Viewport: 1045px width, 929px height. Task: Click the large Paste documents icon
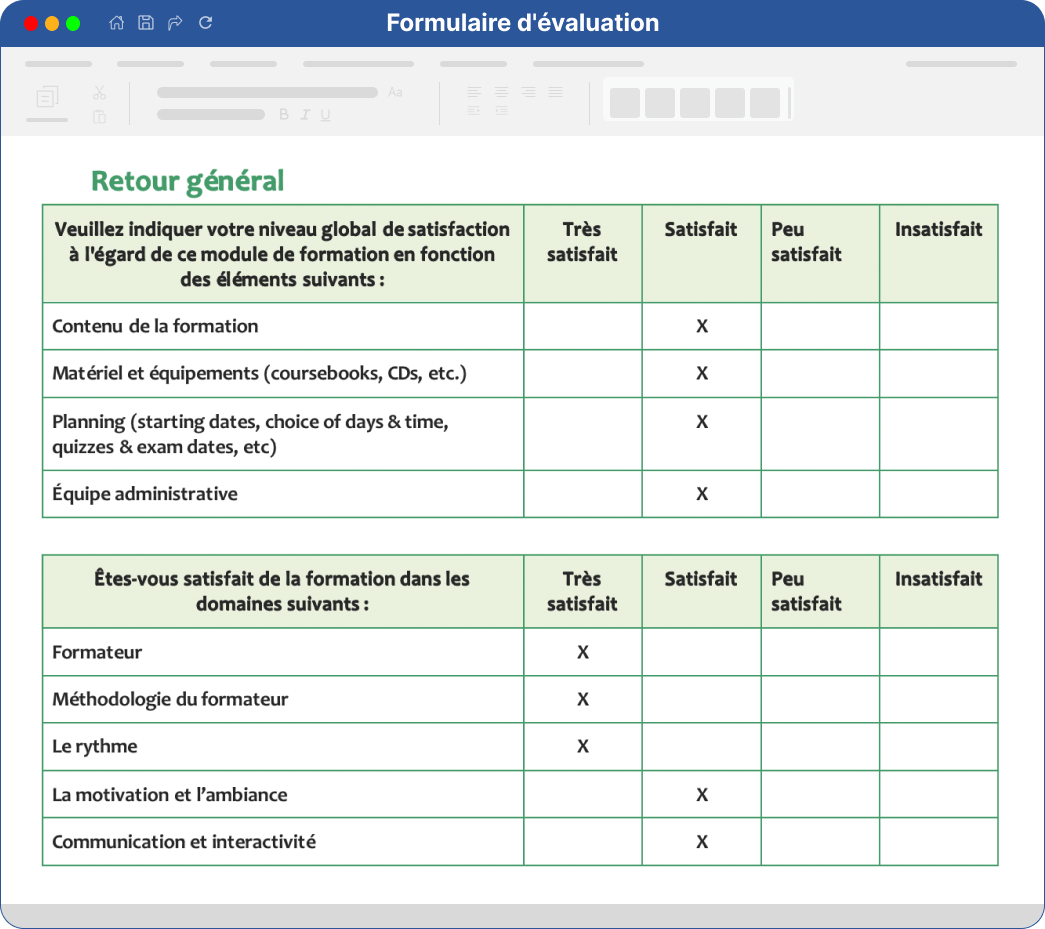47,97
